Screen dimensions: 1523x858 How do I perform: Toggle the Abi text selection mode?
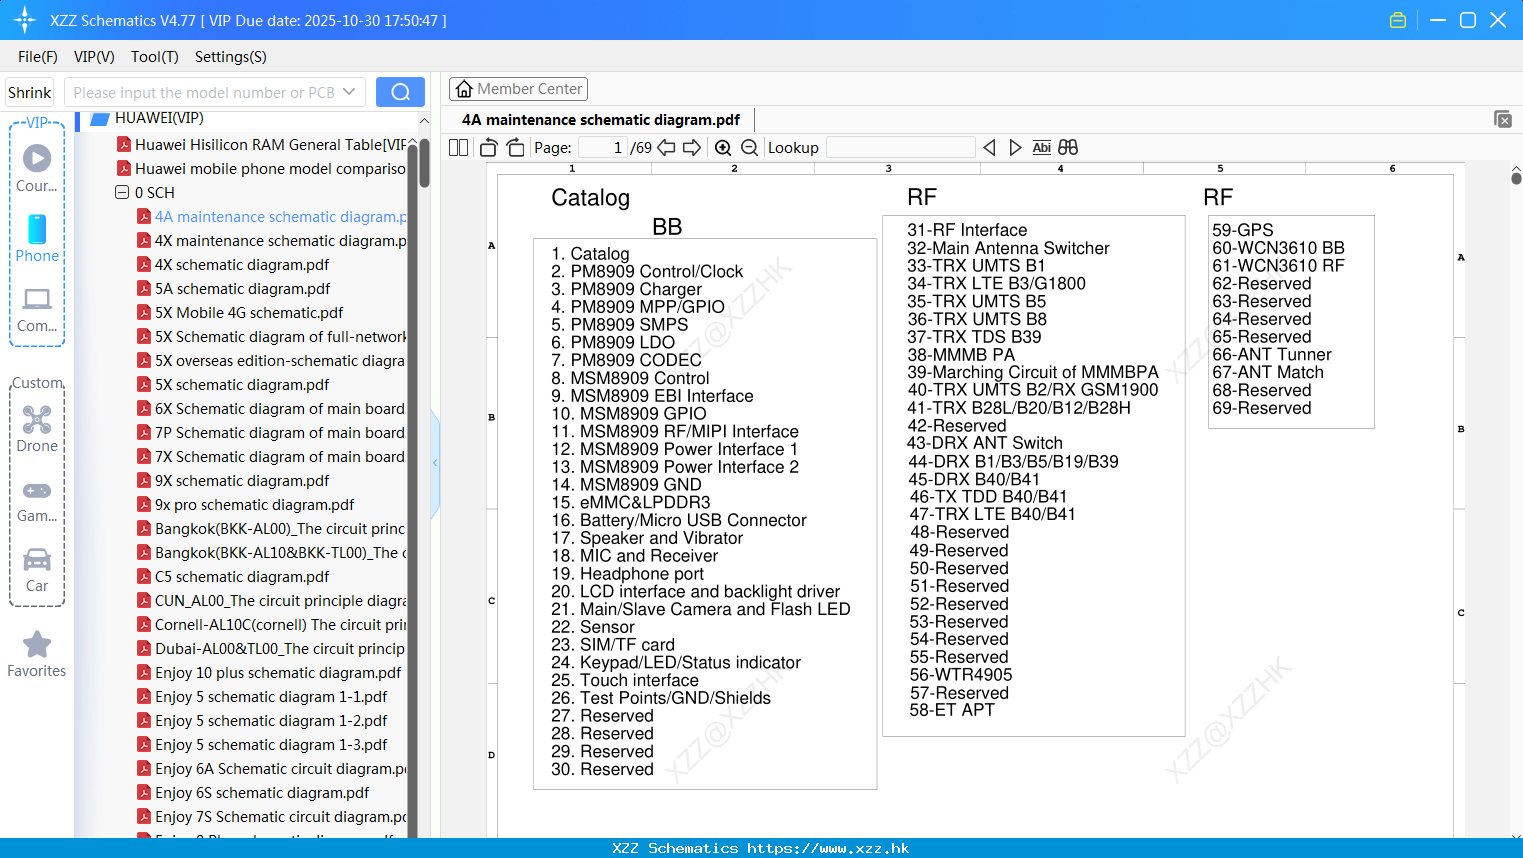[x=1041, y=148]
